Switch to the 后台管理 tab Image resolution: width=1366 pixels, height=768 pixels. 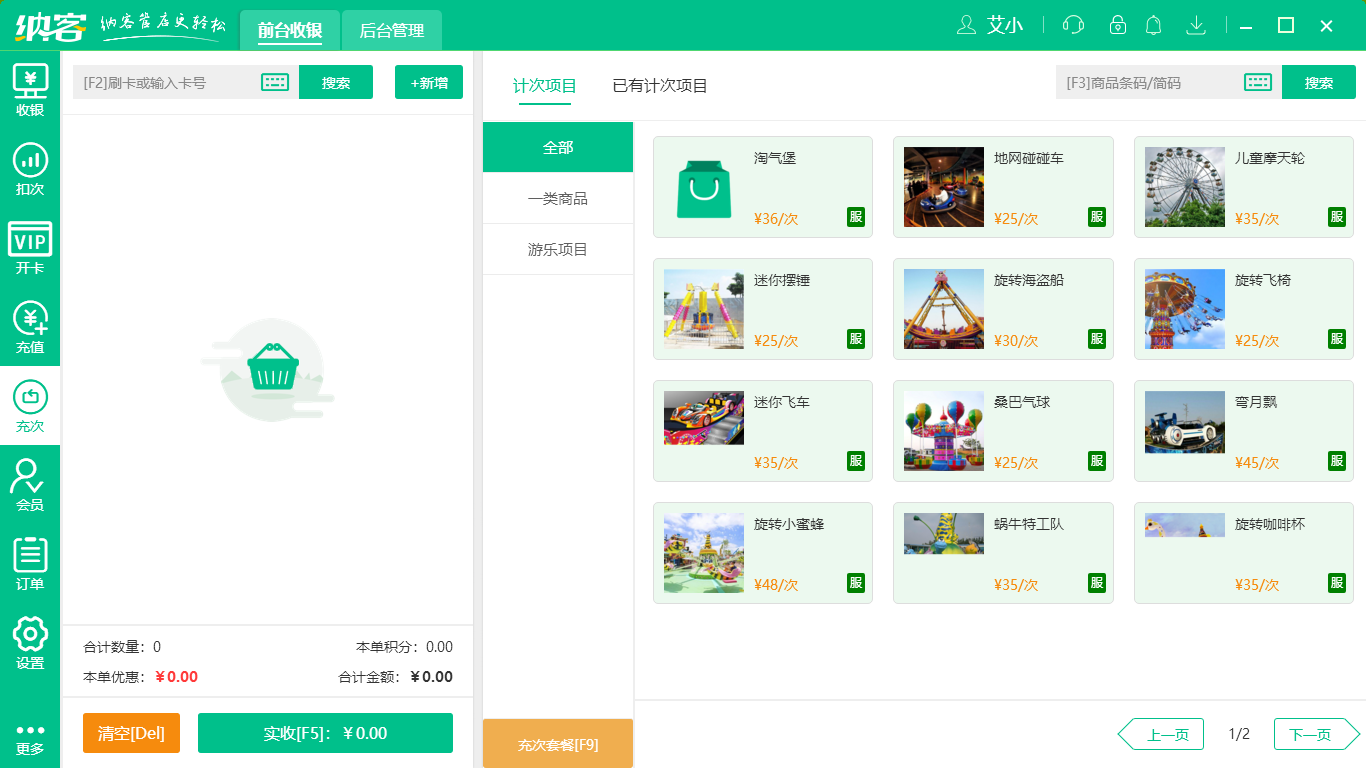tap(391, 30)
